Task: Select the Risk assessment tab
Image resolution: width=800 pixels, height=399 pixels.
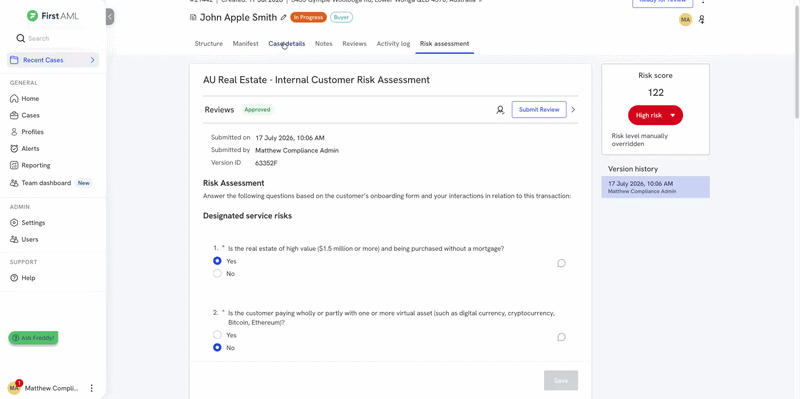Action: [x=444, y=44]
